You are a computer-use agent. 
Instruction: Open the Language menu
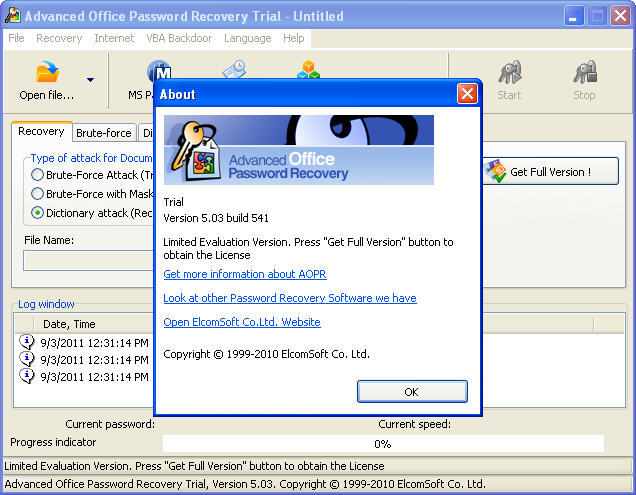click(x=247, y=38)
